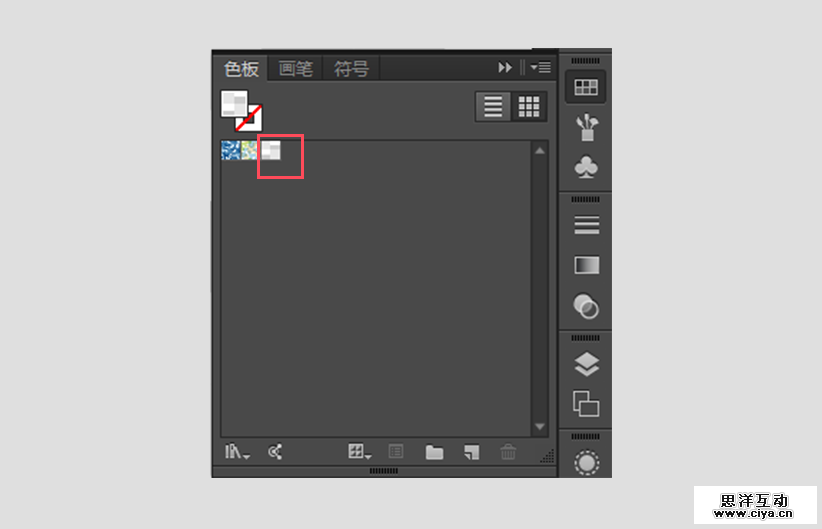Open the Show Swatch Kinds menu
The image size is (822, 529).
(x=360, y=452)
